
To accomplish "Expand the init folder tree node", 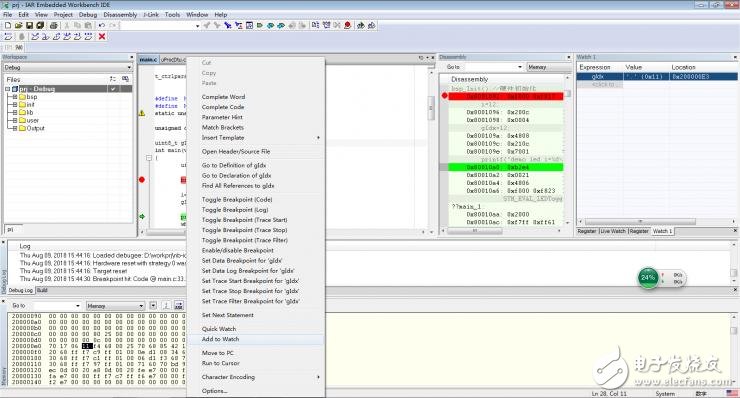I will click(15, 105).
